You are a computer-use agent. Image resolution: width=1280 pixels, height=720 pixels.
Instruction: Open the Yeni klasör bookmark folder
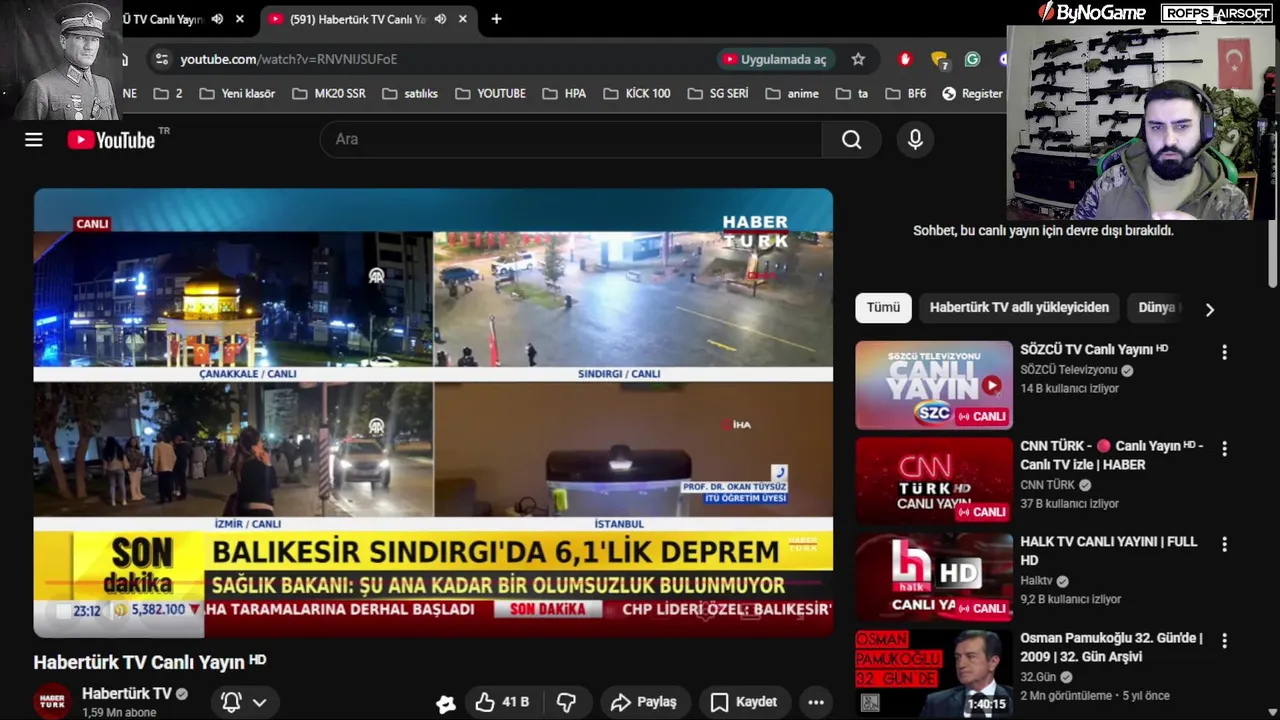tap(237, 93)
